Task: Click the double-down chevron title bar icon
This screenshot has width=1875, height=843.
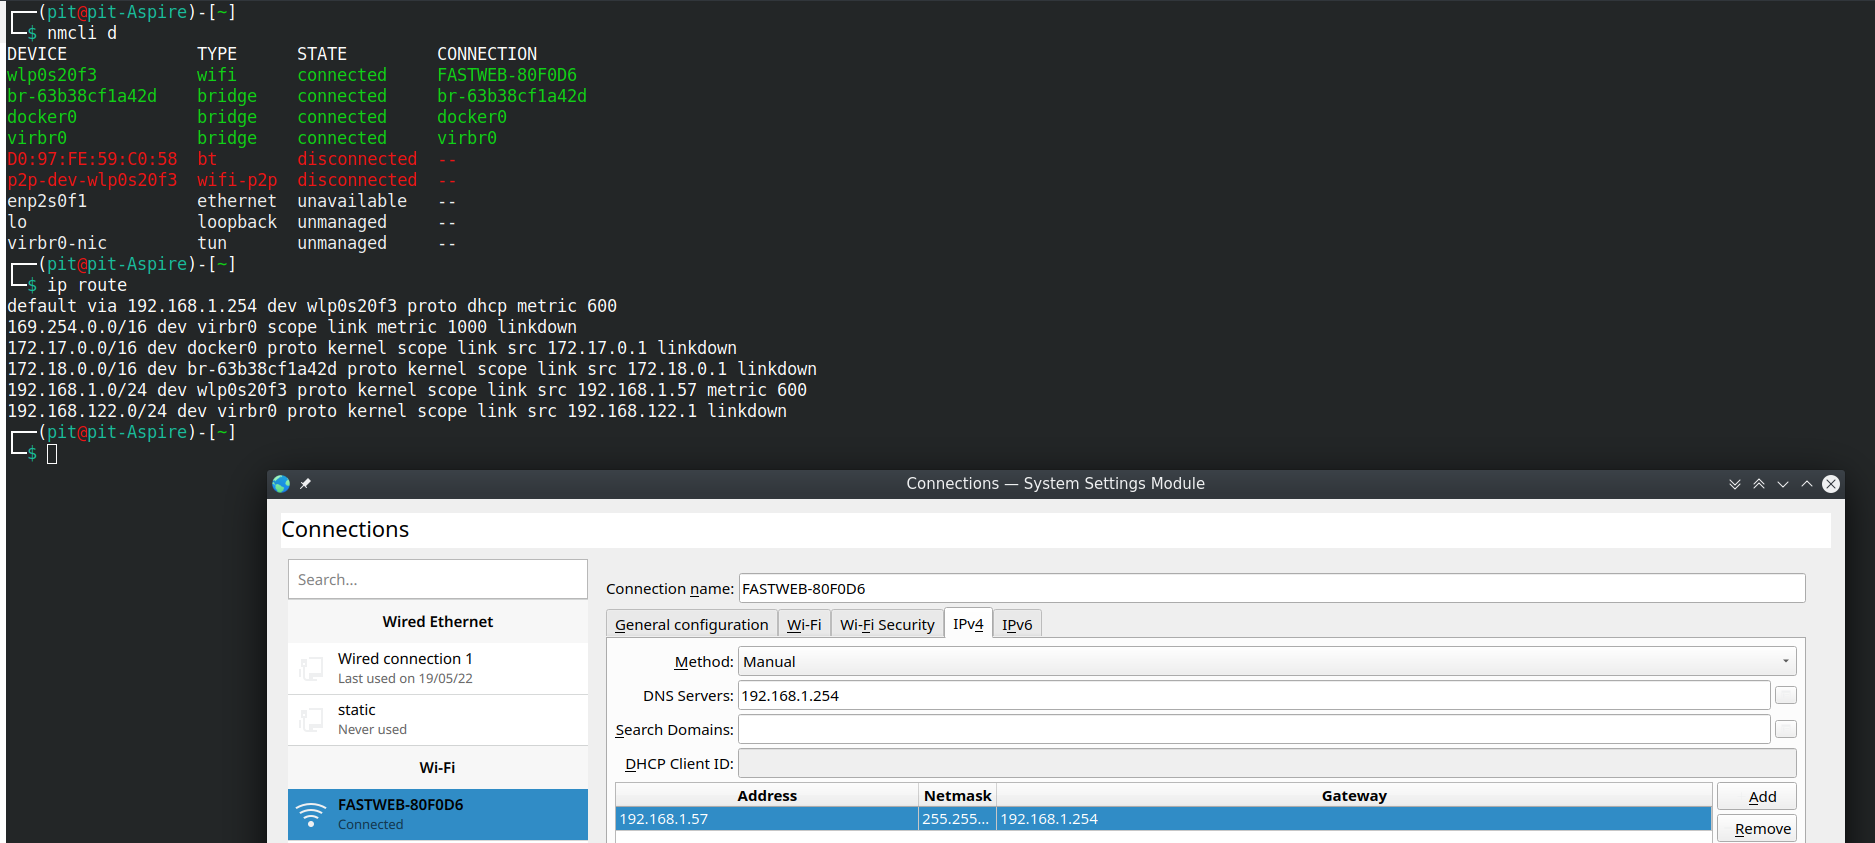Action: pyautogui.click(x=1735, y=484)
